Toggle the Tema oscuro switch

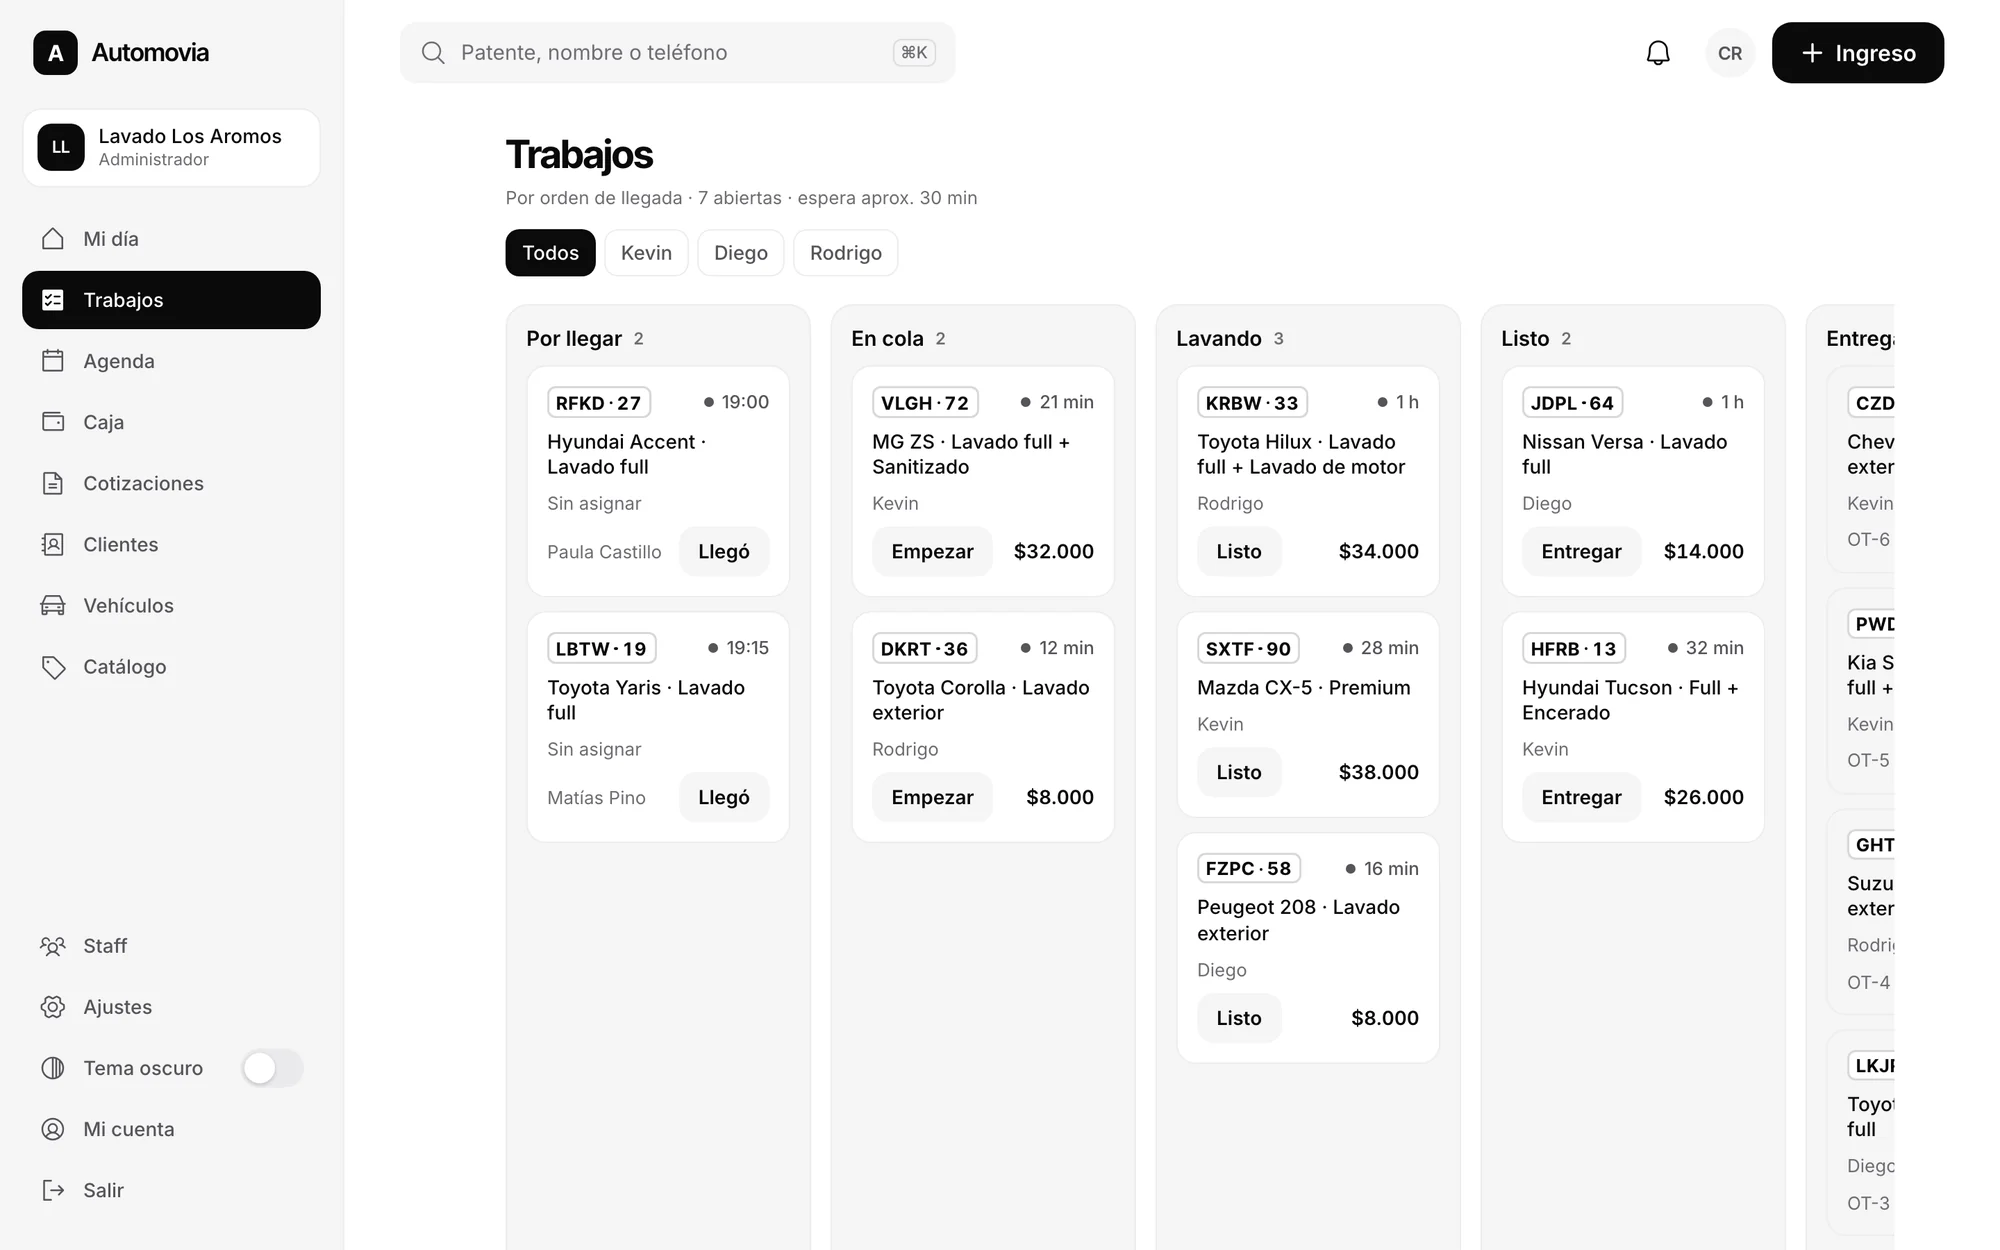(x=272, y=1068)
